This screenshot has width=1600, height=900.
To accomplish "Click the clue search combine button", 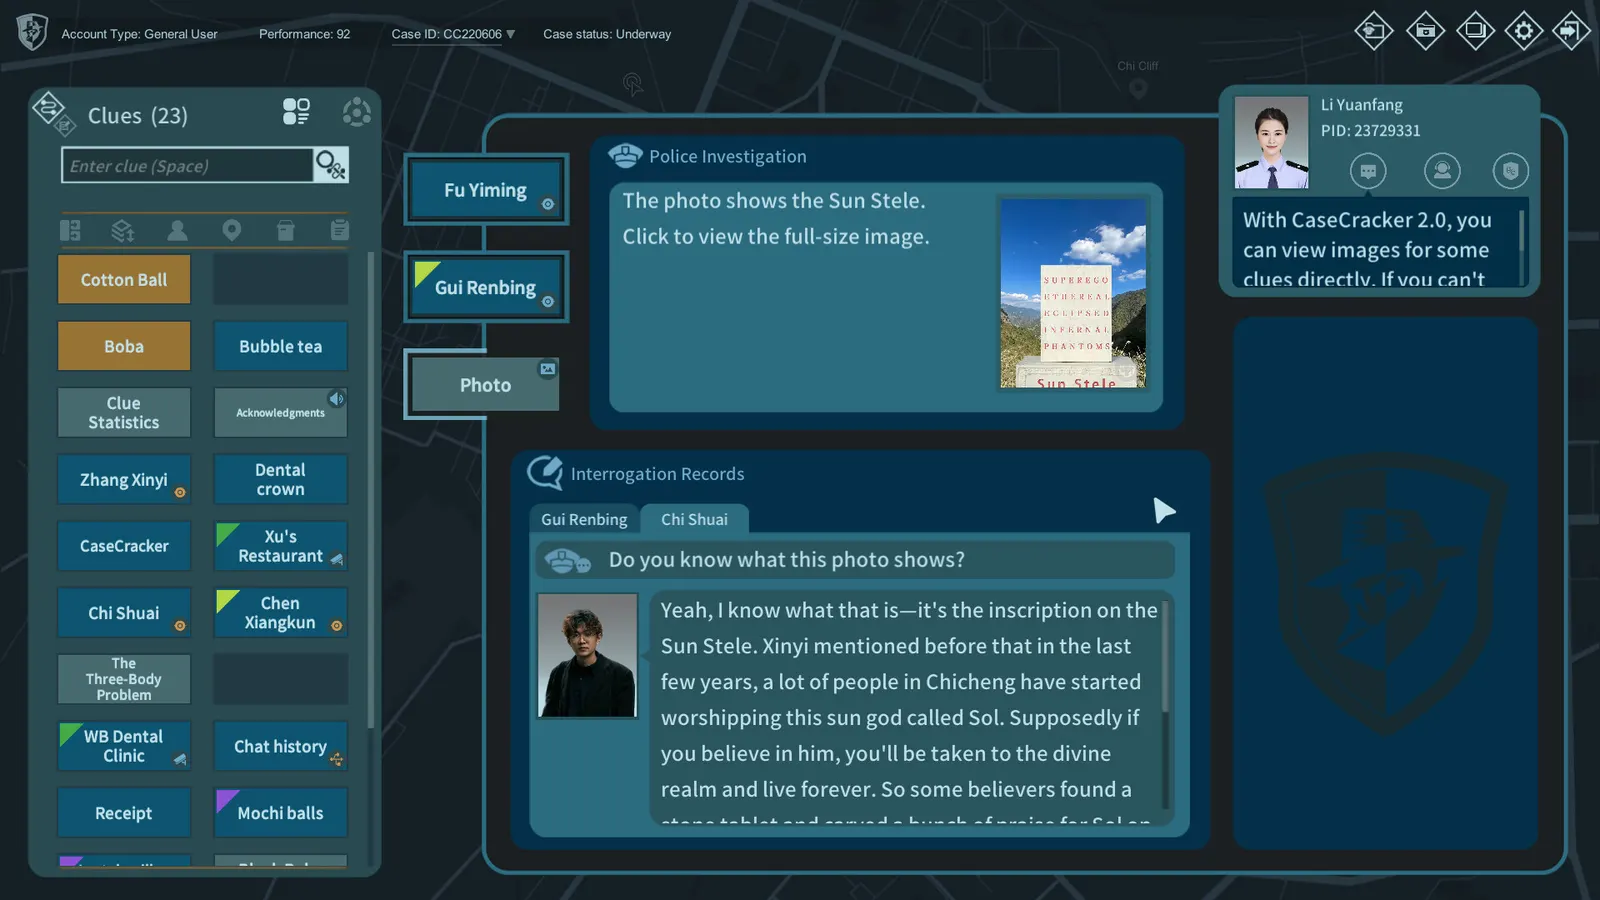I will click(x=331, y=165).
